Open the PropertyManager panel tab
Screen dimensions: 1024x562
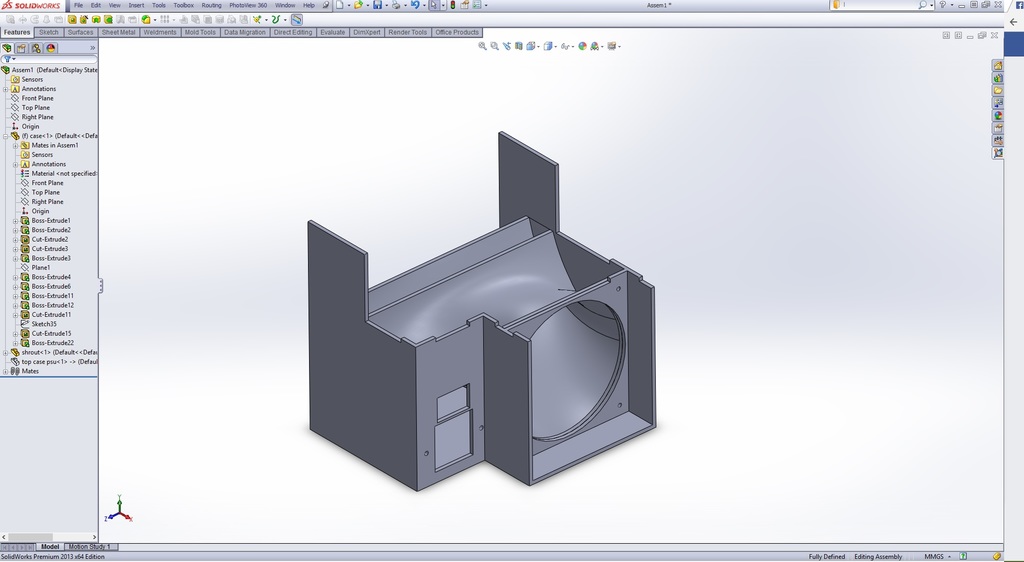tap(22, 48)
